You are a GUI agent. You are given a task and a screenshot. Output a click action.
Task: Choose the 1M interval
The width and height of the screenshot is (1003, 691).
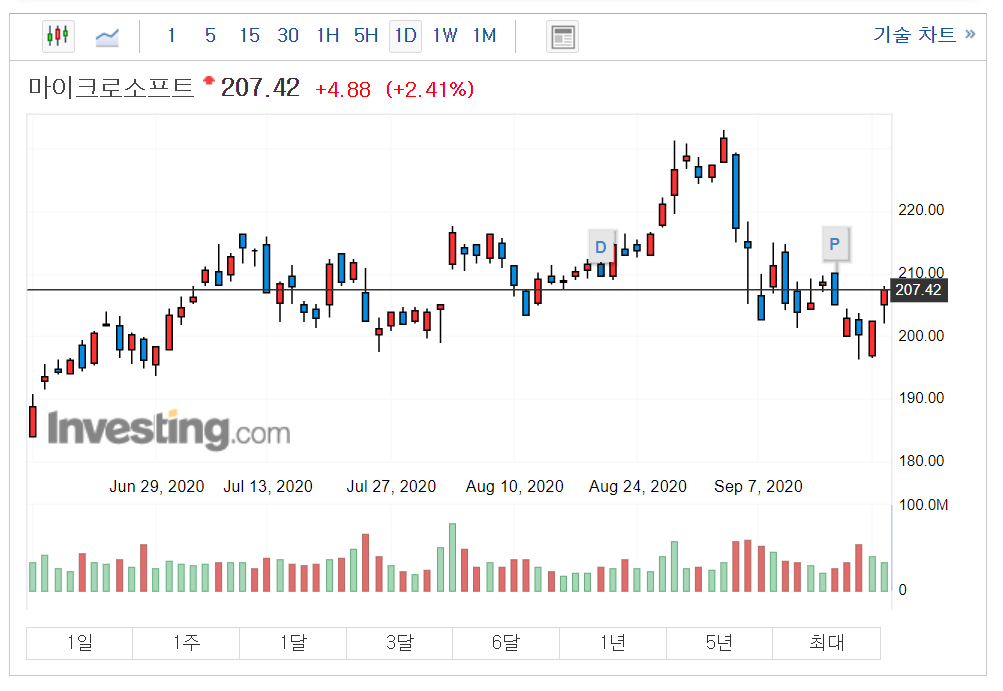pyautogui.click(x=484, y=35)
